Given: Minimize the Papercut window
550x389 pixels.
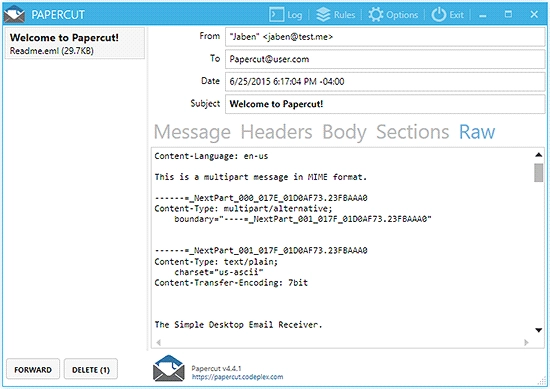Looking at the screenshot, I should pos(483,15).
